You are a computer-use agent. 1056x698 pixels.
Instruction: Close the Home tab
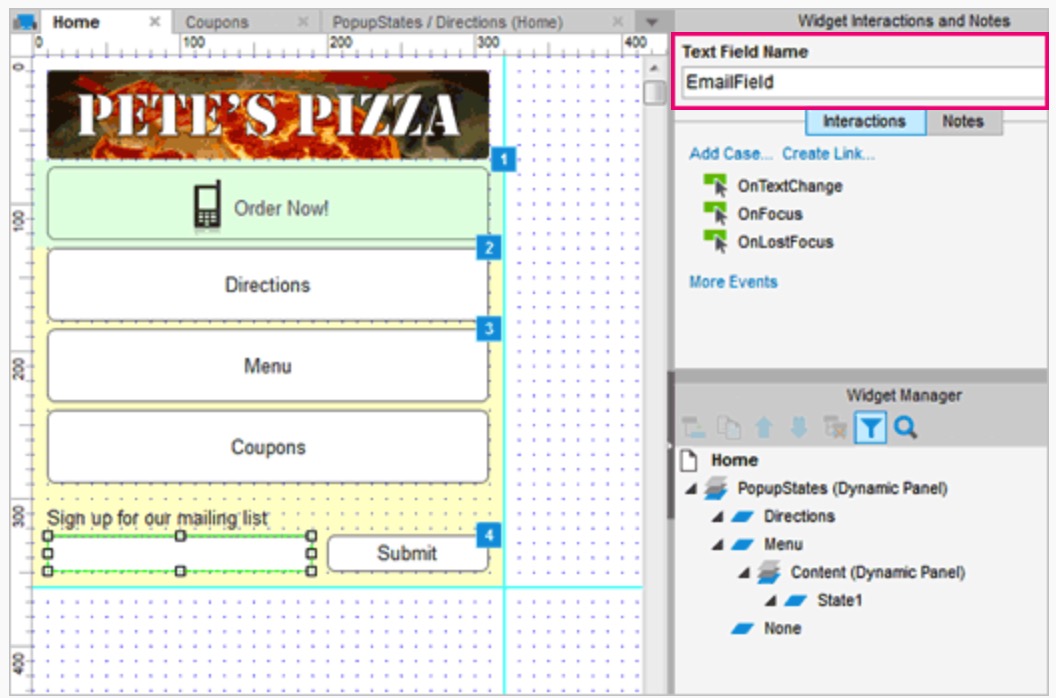point(154,22)
